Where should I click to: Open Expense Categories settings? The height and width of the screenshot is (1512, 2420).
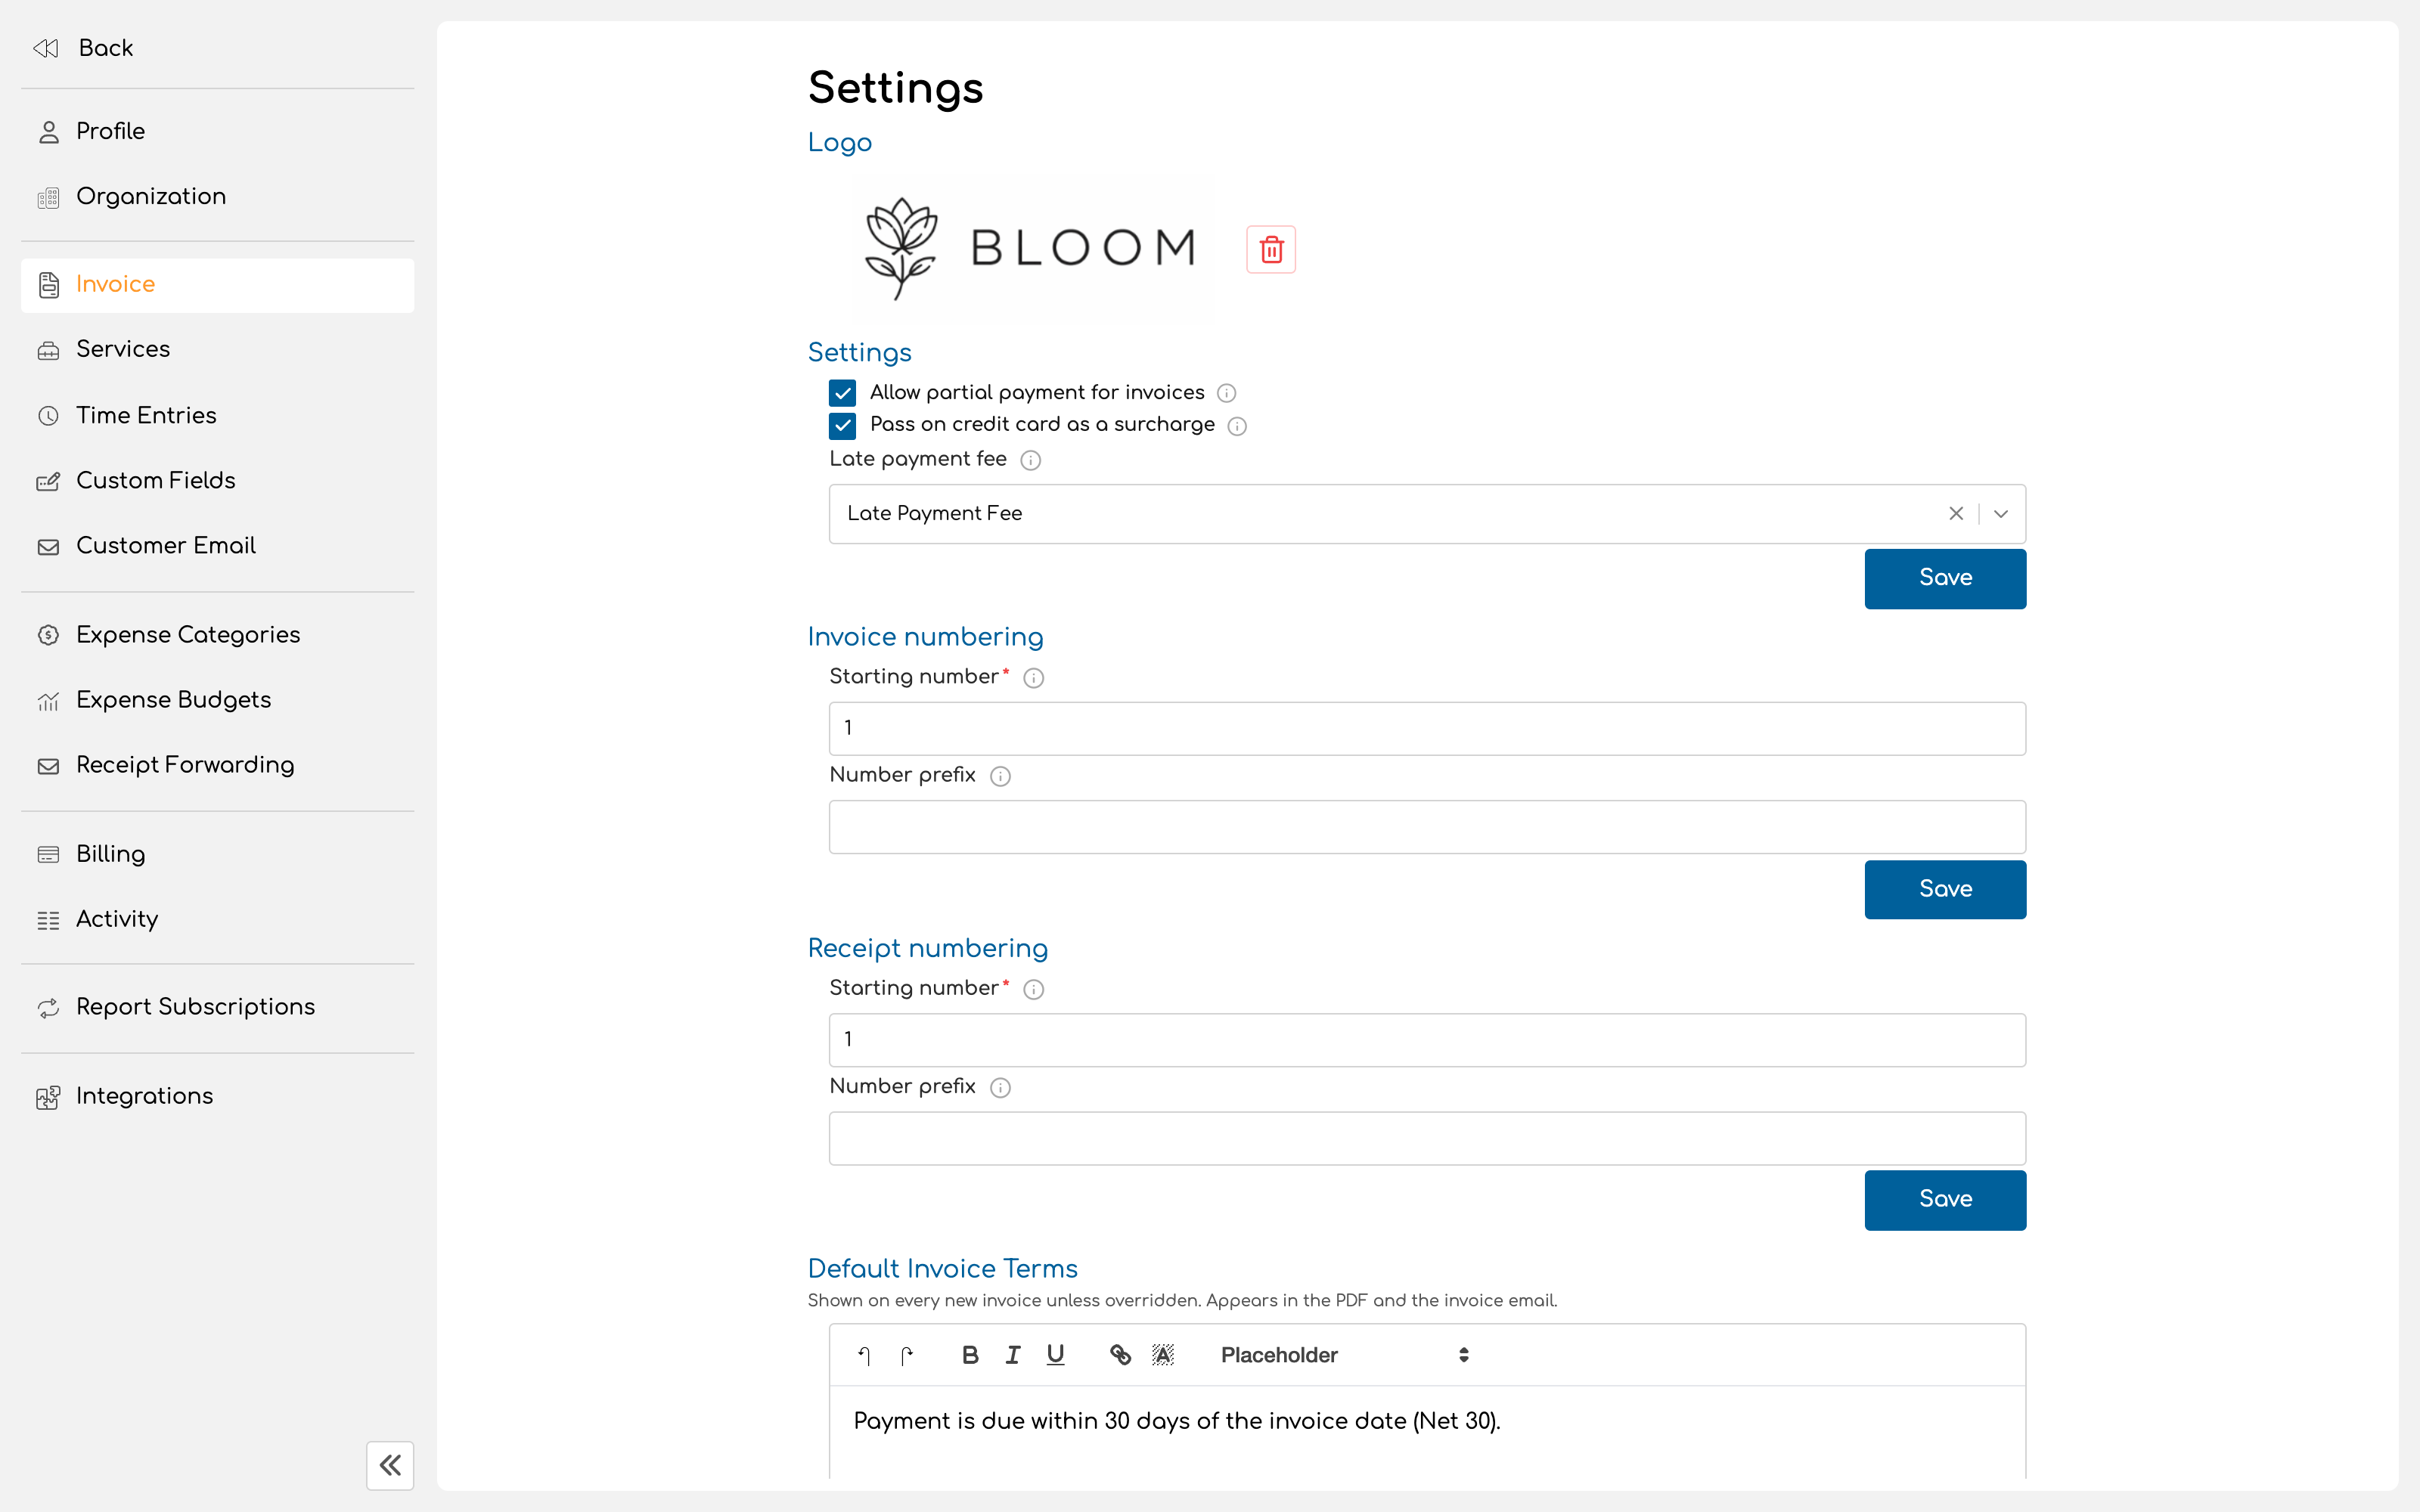tap(217, 635)
